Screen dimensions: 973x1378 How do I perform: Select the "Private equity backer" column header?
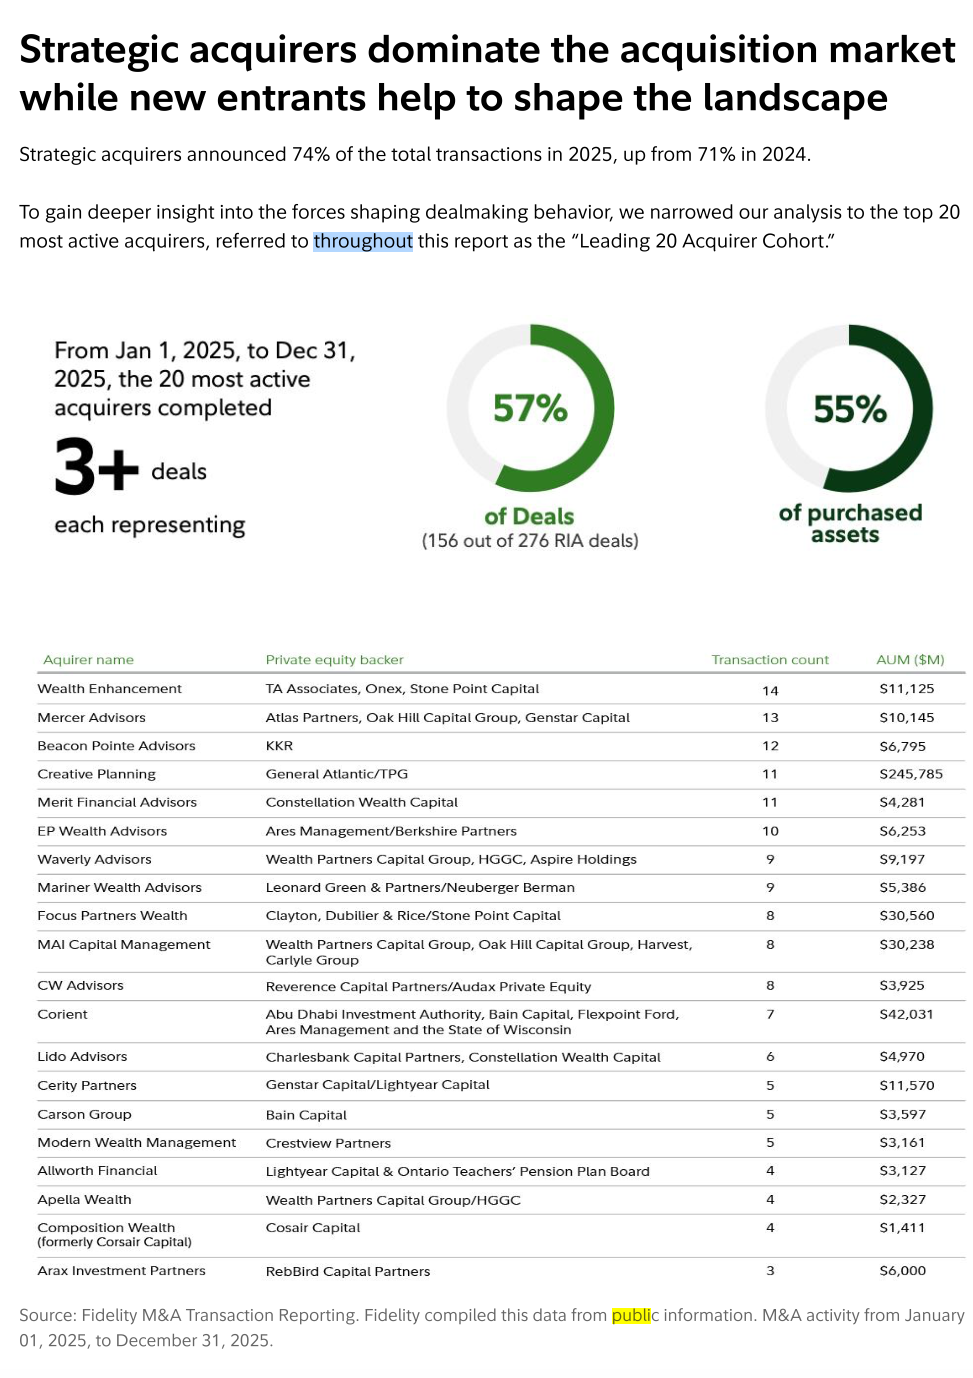tap(334, 660)
